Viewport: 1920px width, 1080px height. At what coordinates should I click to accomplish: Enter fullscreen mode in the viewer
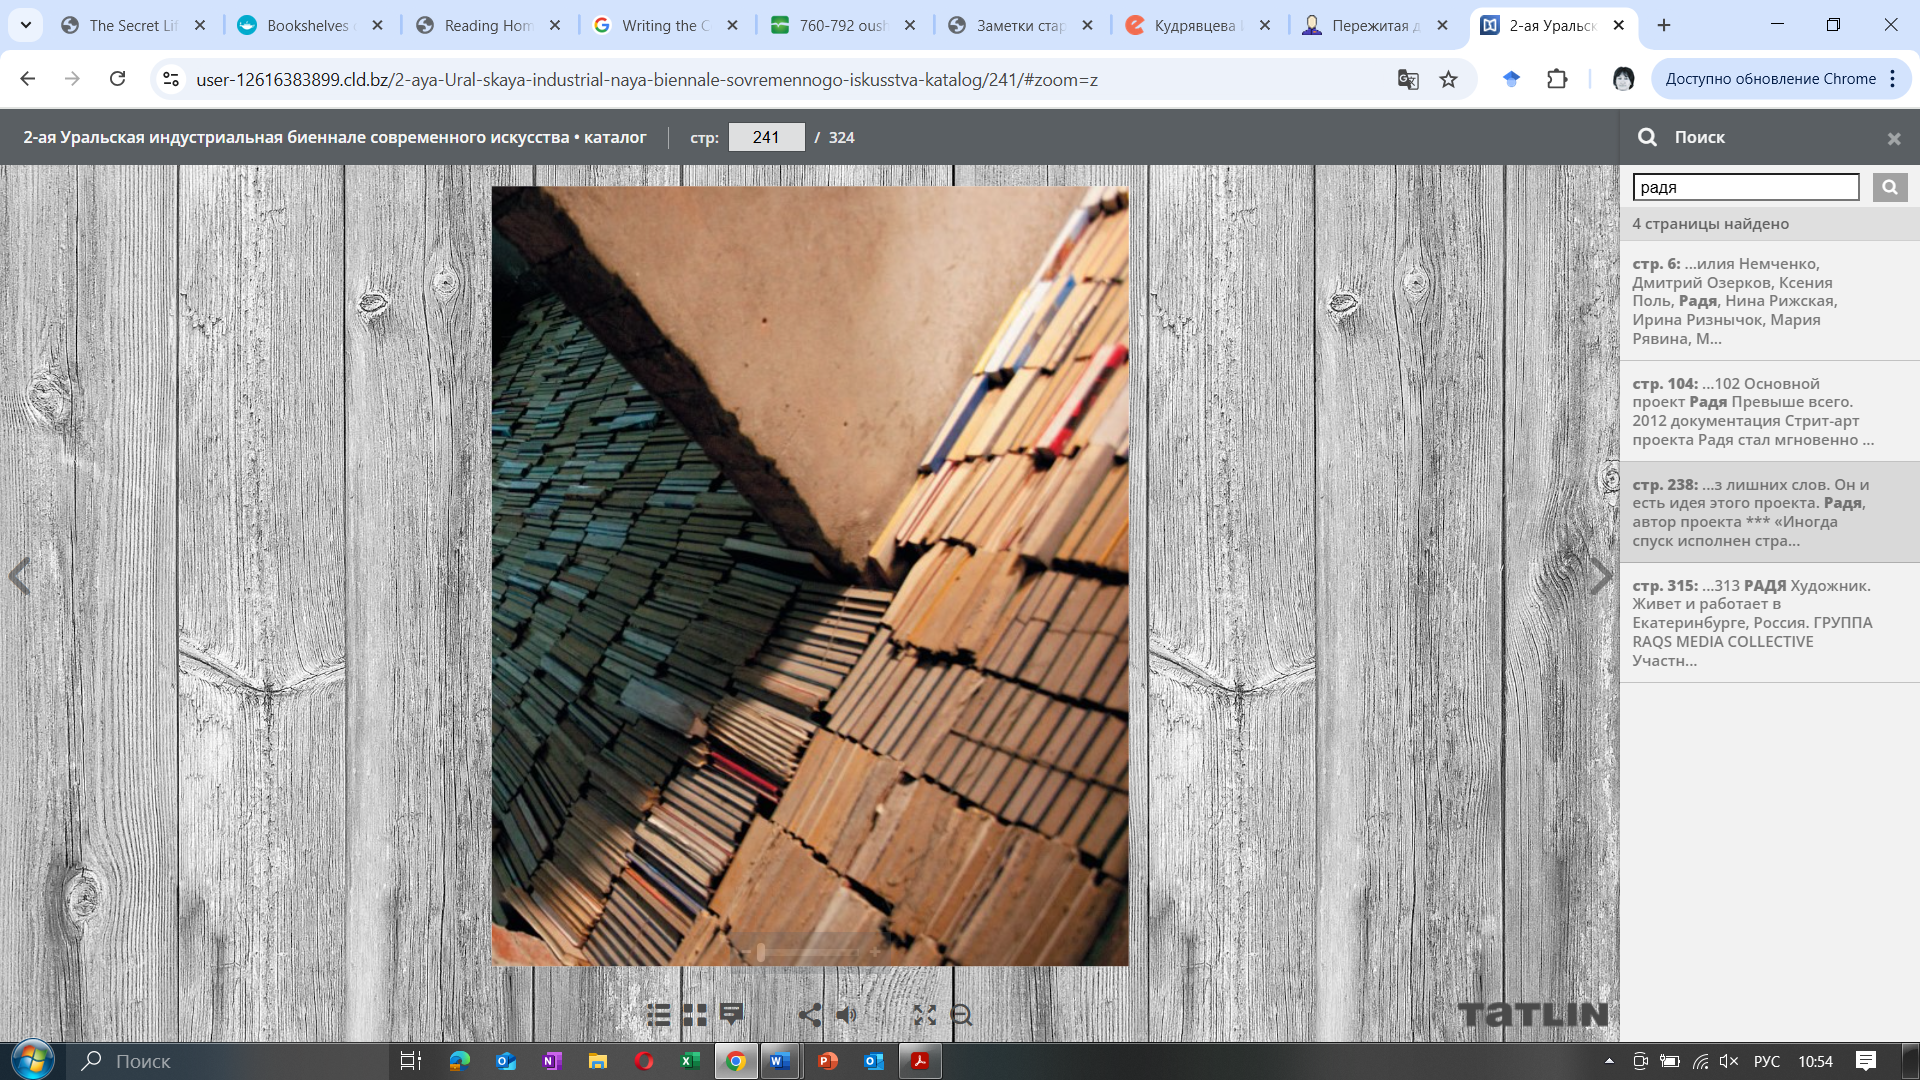(924, 1015)
